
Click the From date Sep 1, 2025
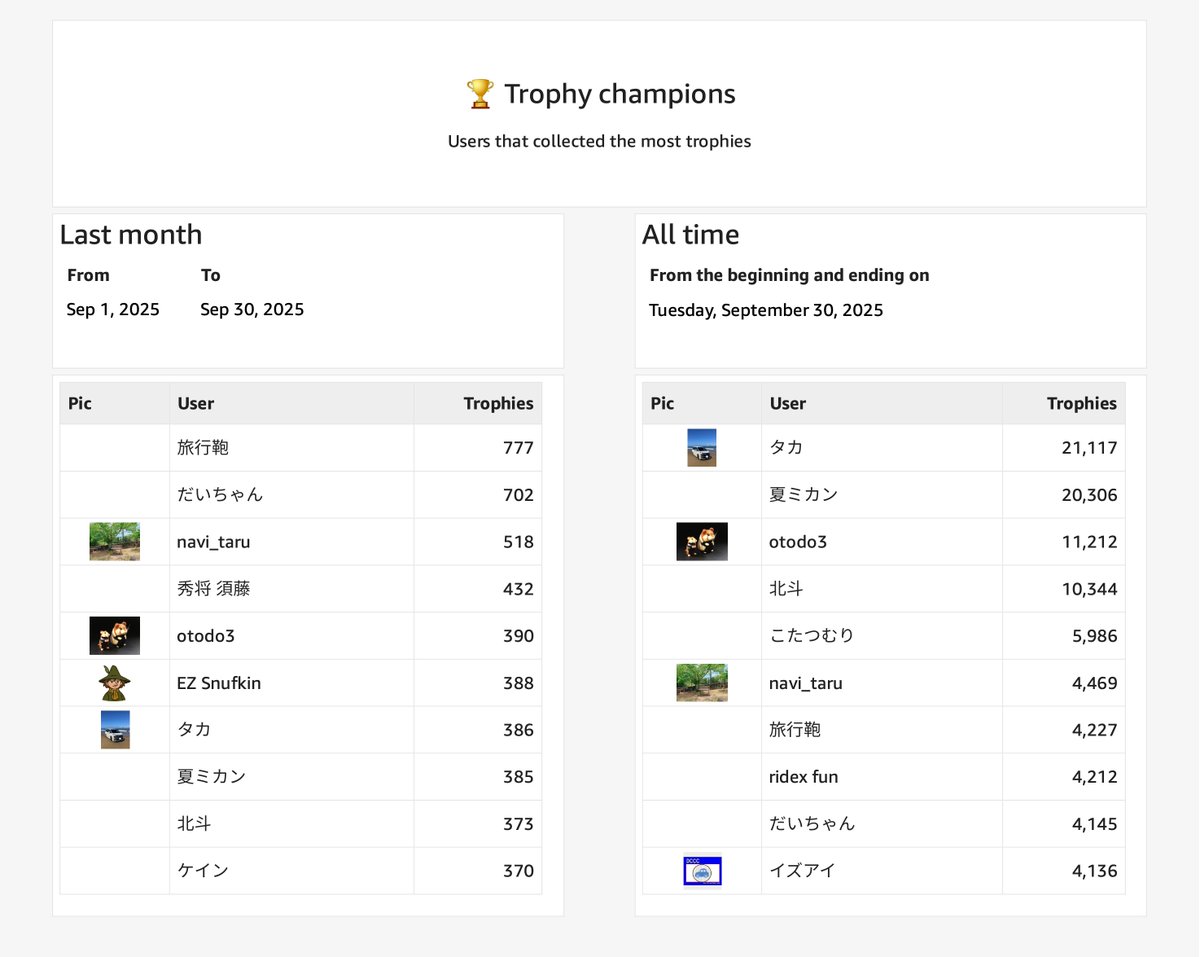click(113, 310)
